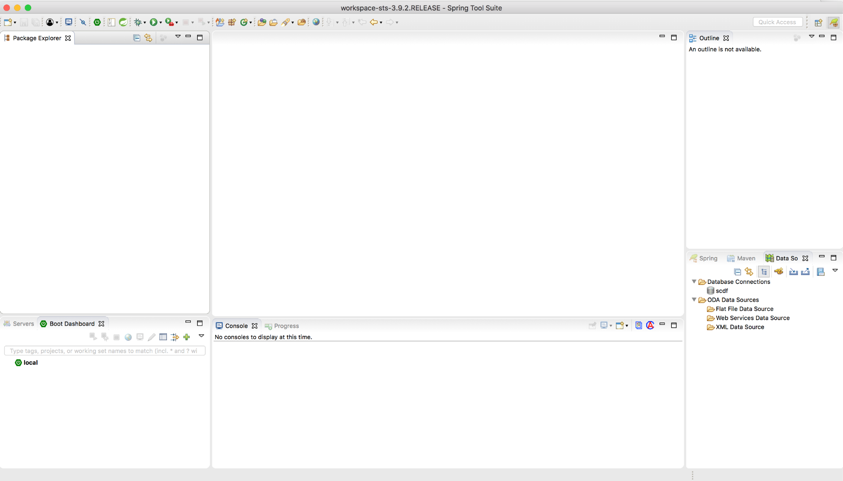The height and width of the screenshot is (481, 843).
Task: Select the local node in Boot Dashboard
Action: coord(30,363)
